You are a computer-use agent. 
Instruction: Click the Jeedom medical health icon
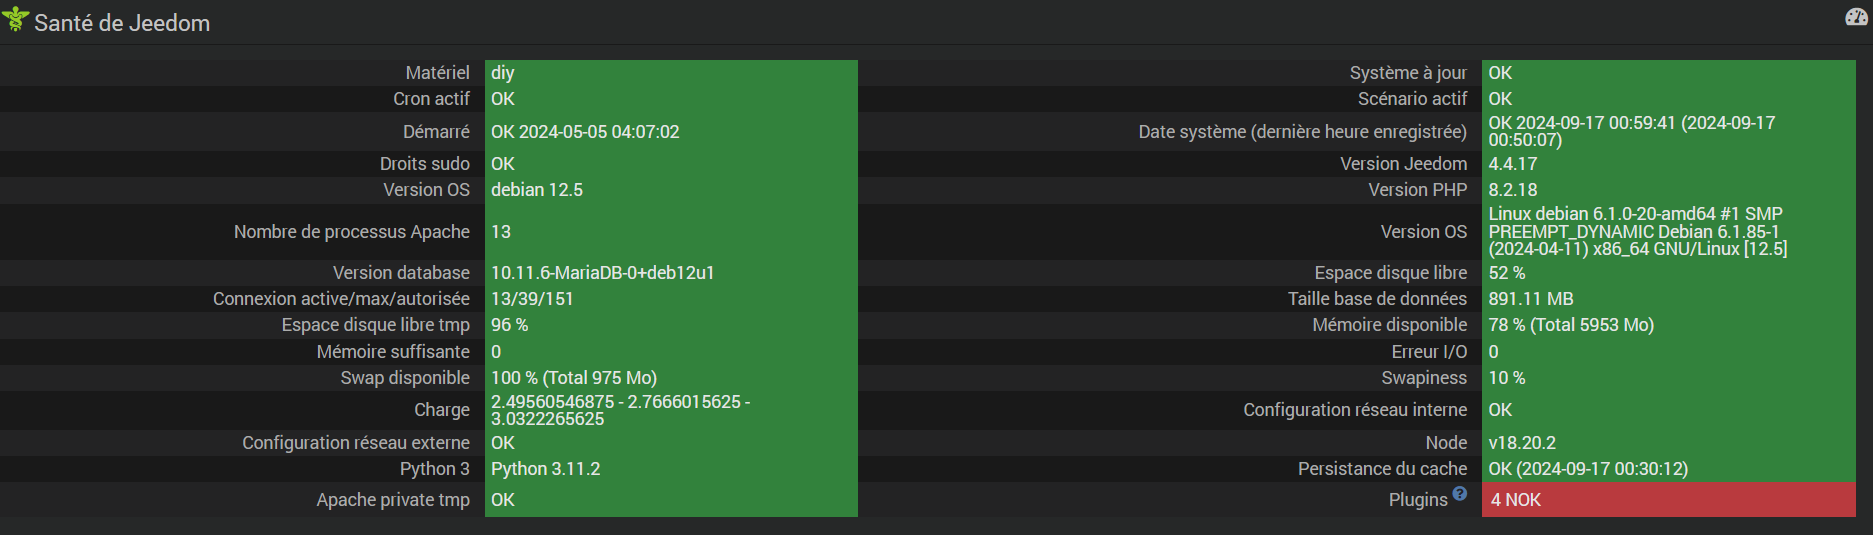point(15,19)
